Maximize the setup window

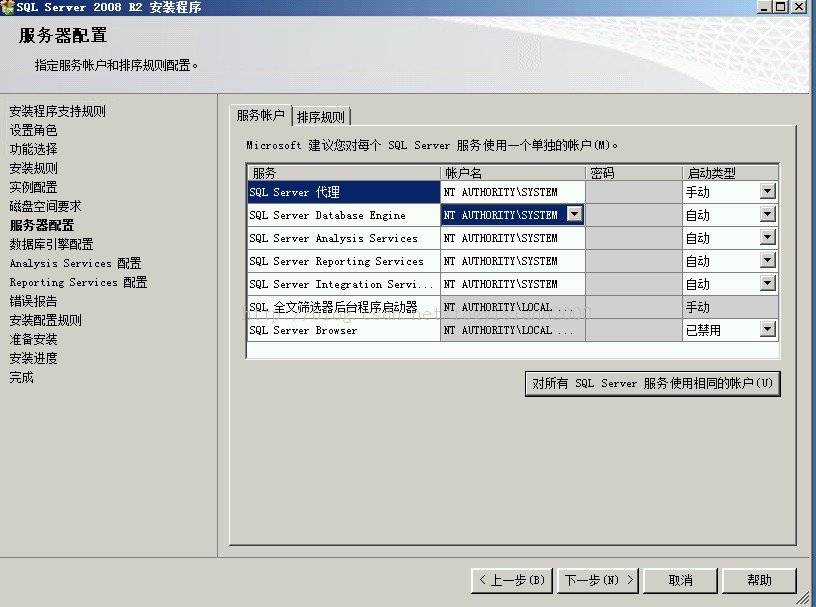pos(781,7)
